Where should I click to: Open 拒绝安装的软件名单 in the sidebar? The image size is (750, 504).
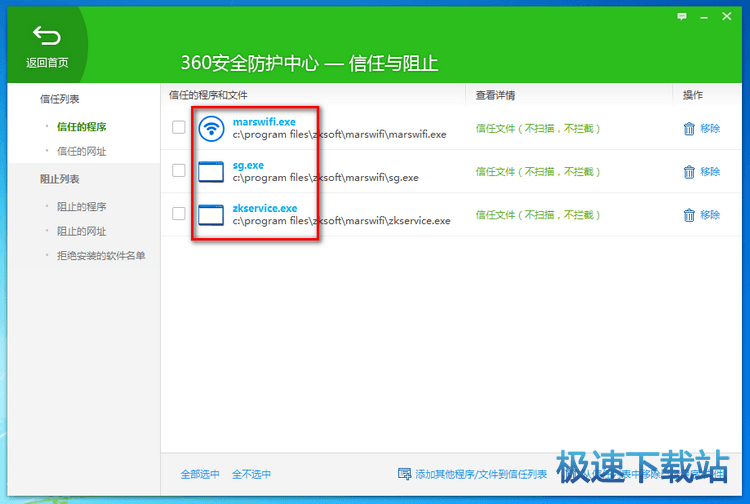click(101, 256)
